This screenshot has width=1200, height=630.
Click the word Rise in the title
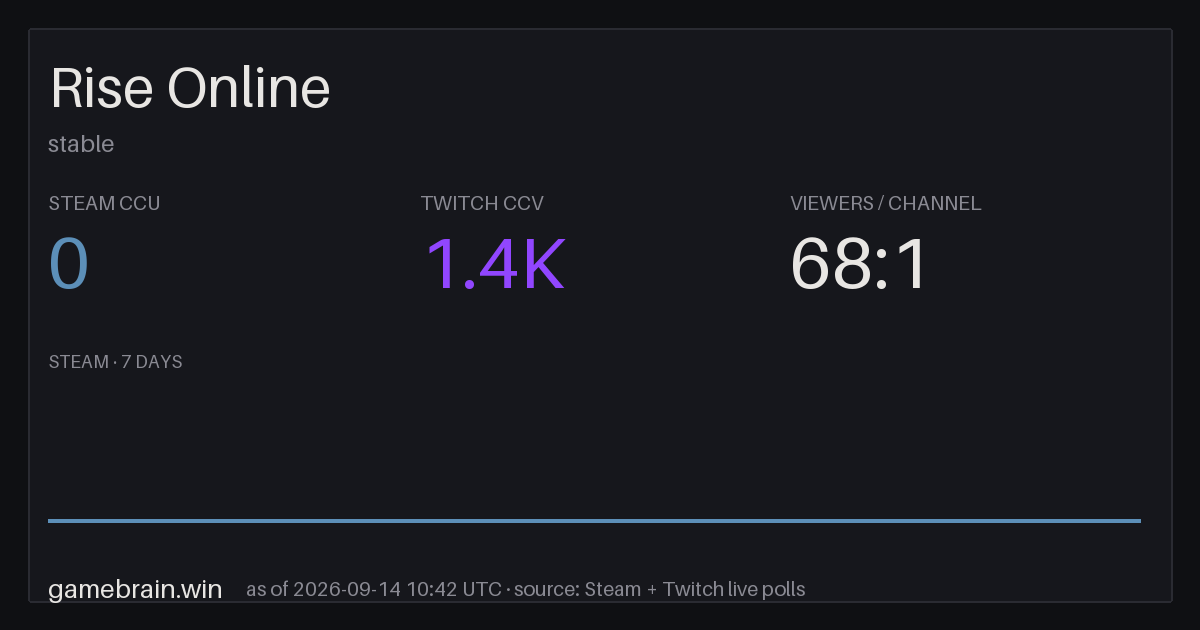[101, 89]
